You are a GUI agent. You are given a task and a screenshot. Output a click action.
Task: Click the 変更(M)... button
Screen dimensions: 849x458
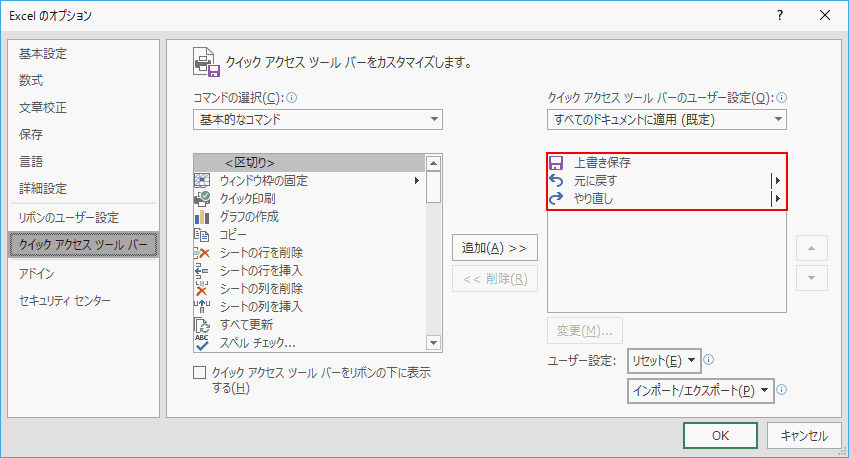coord(585,331)
